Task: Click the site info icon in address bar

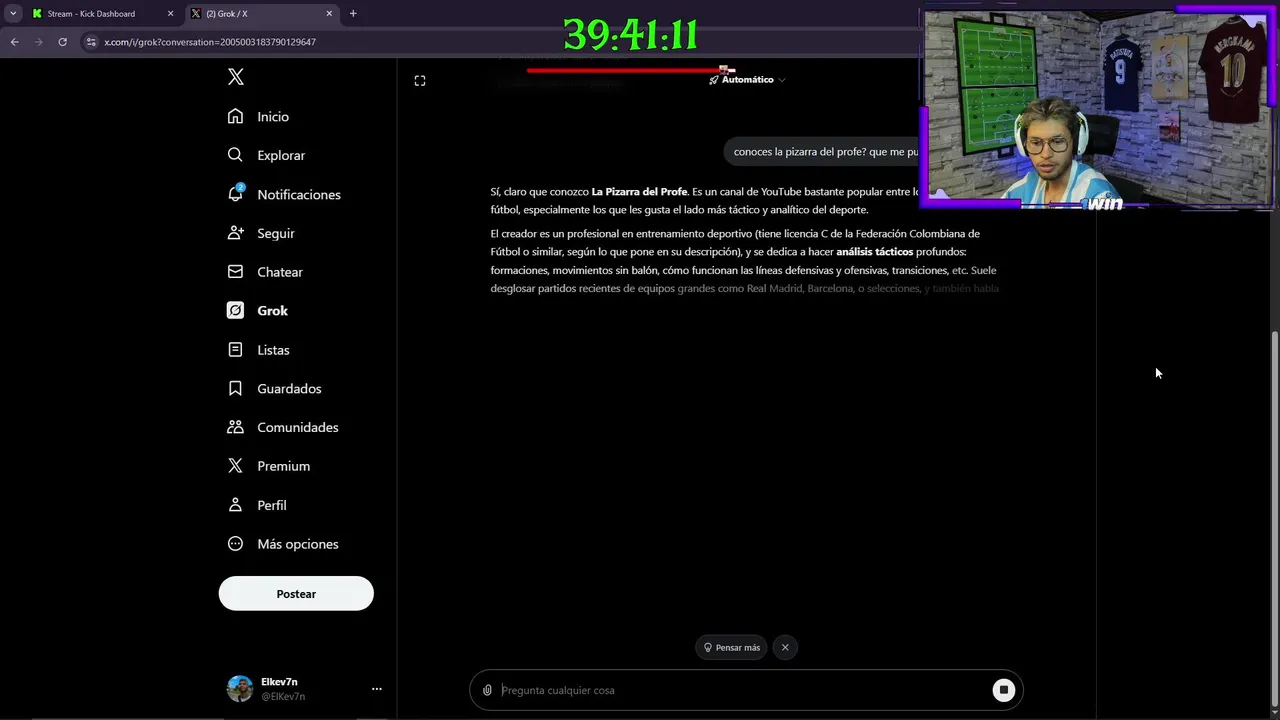Action: [x=91, y=42]
